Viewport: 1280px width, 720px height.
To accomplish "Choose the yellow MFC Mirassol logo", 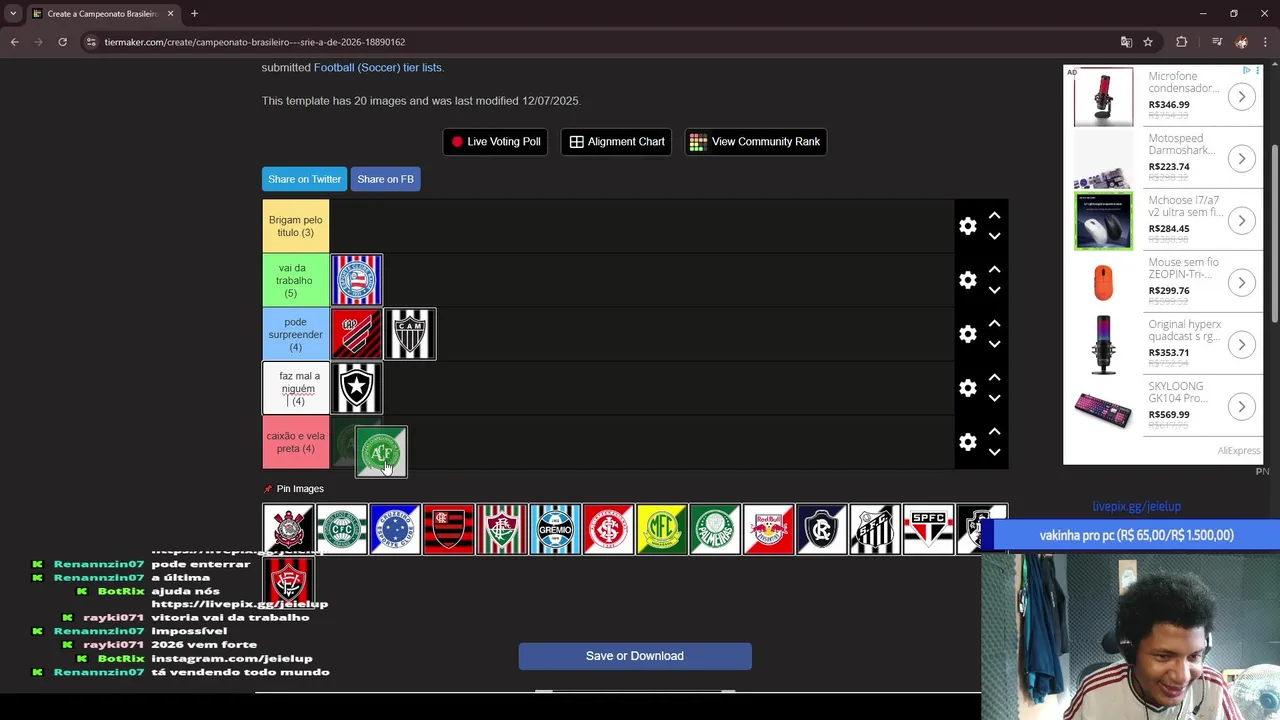I will (662, 529).
